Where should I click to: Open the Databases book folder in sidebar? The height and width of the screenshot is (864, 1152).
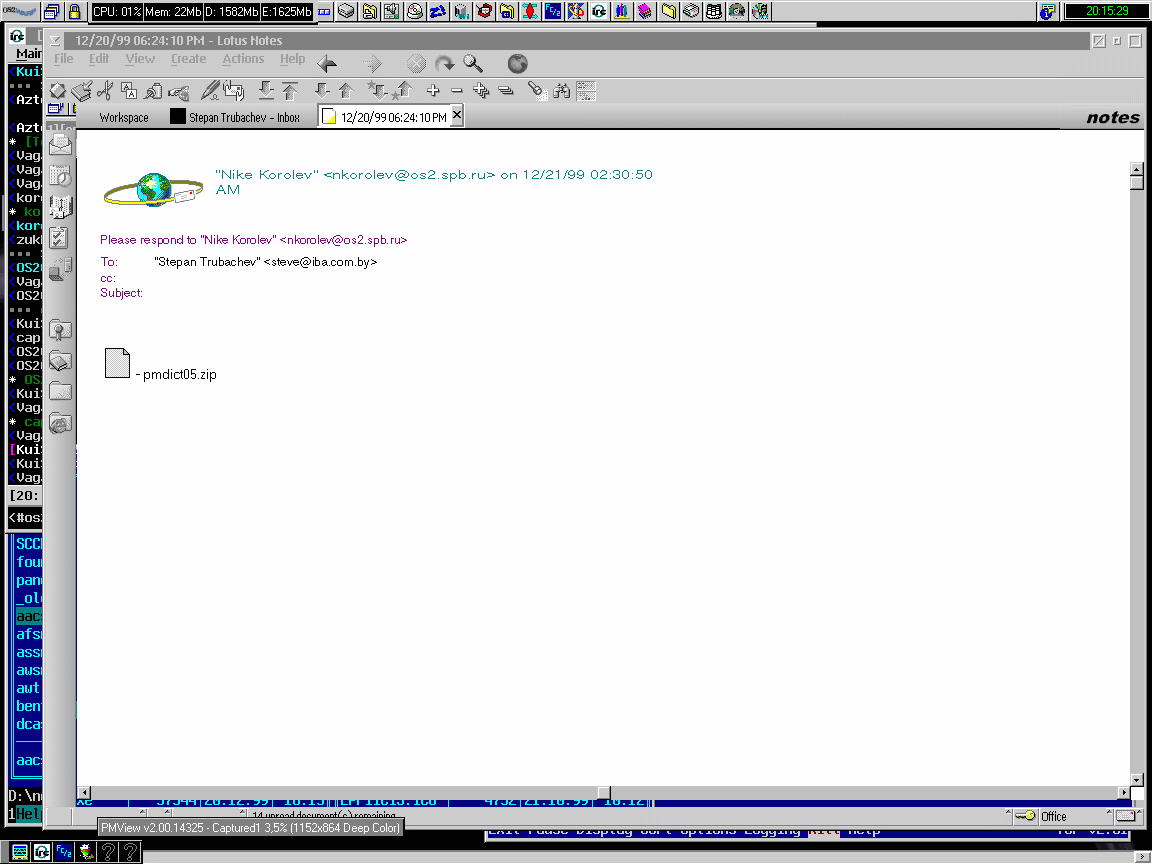click(x=60, y=361)
